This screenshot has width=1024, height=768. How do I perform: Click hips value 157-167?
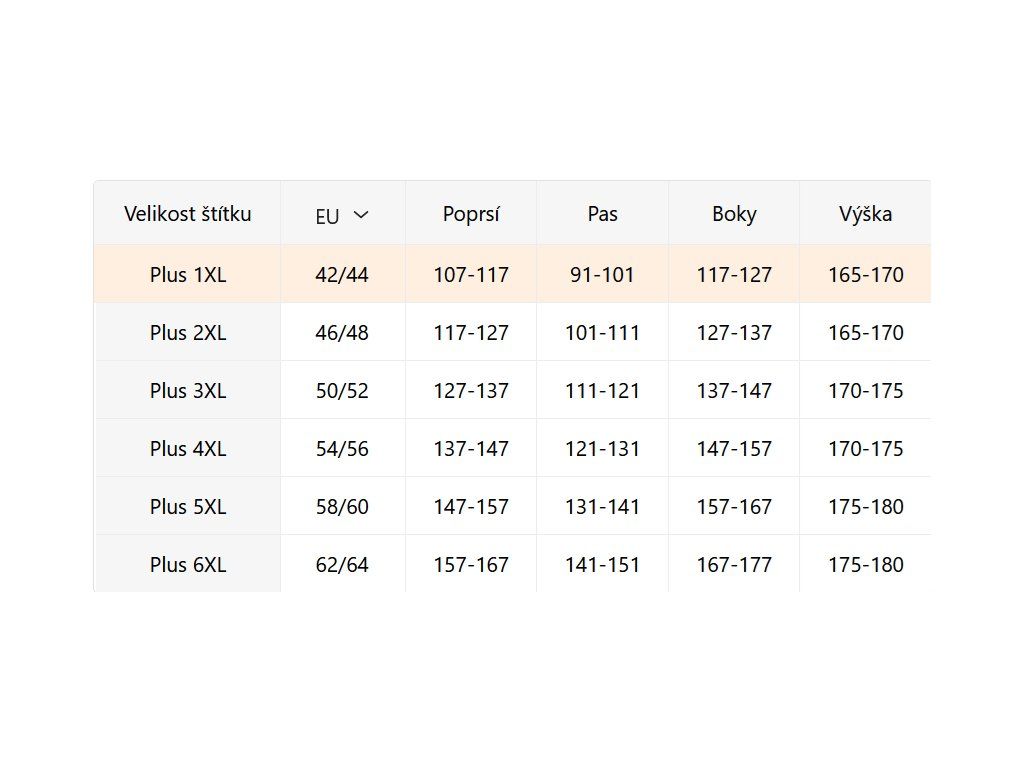734,507
